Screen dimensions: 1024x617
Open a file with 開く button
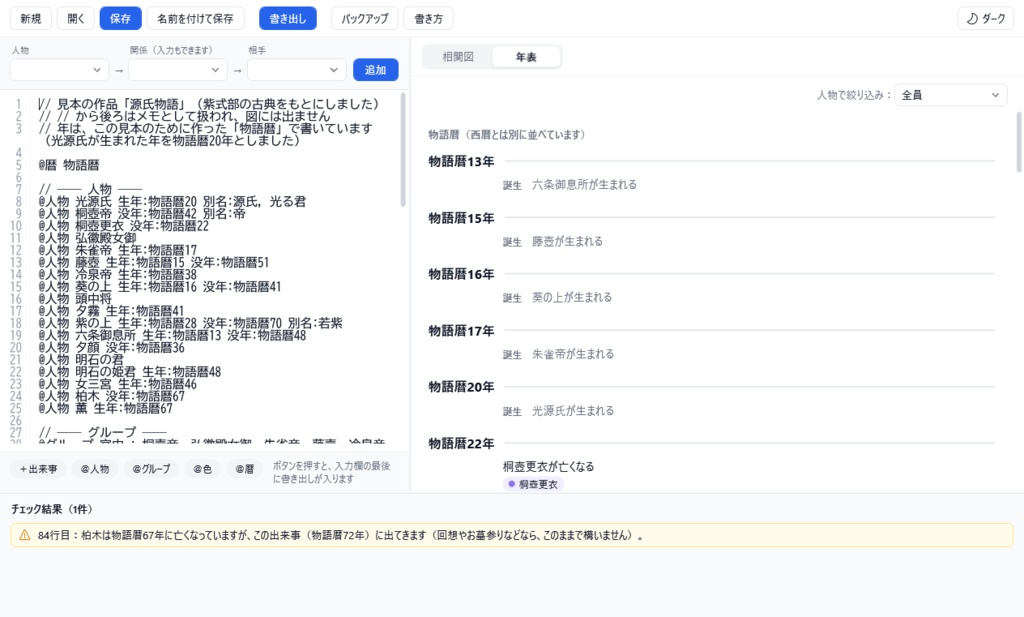click(x=76, y=18)
